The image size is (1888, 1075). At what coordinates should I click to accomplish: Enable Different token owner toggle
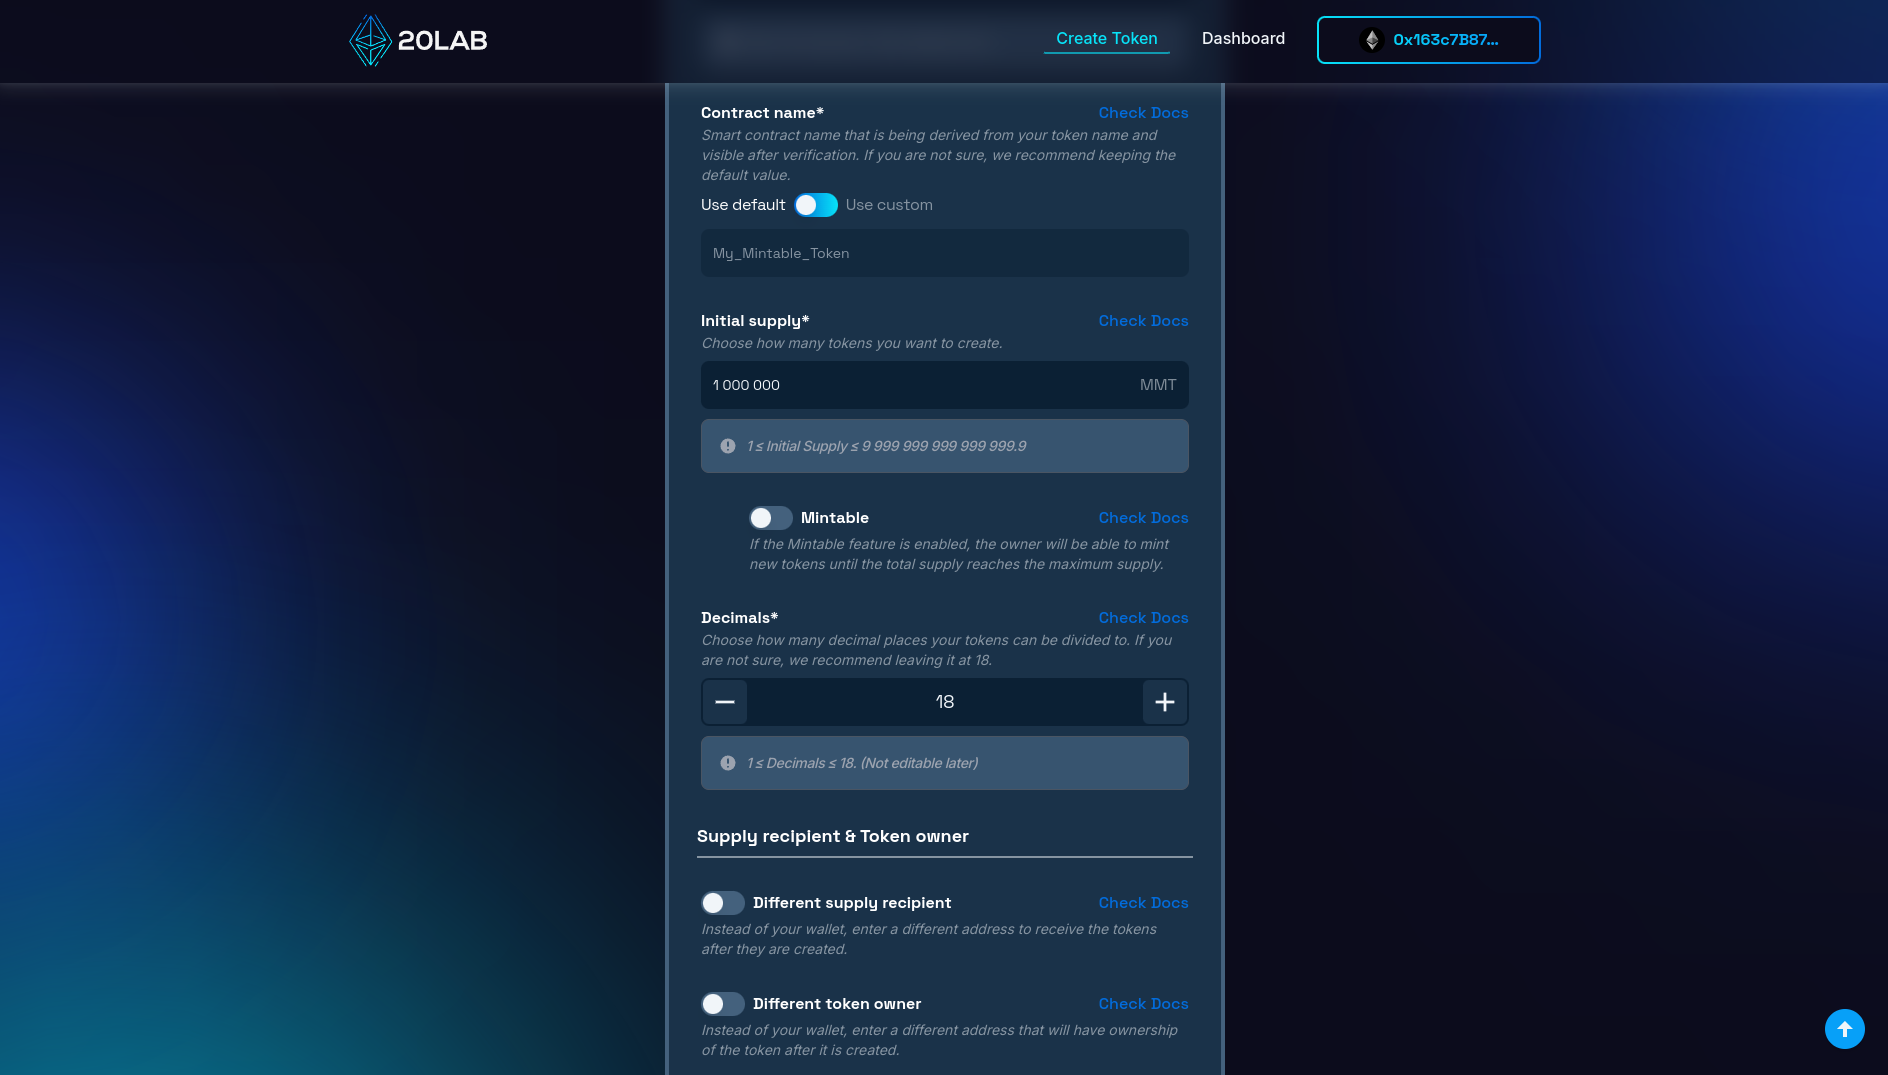coord(723,1004)
